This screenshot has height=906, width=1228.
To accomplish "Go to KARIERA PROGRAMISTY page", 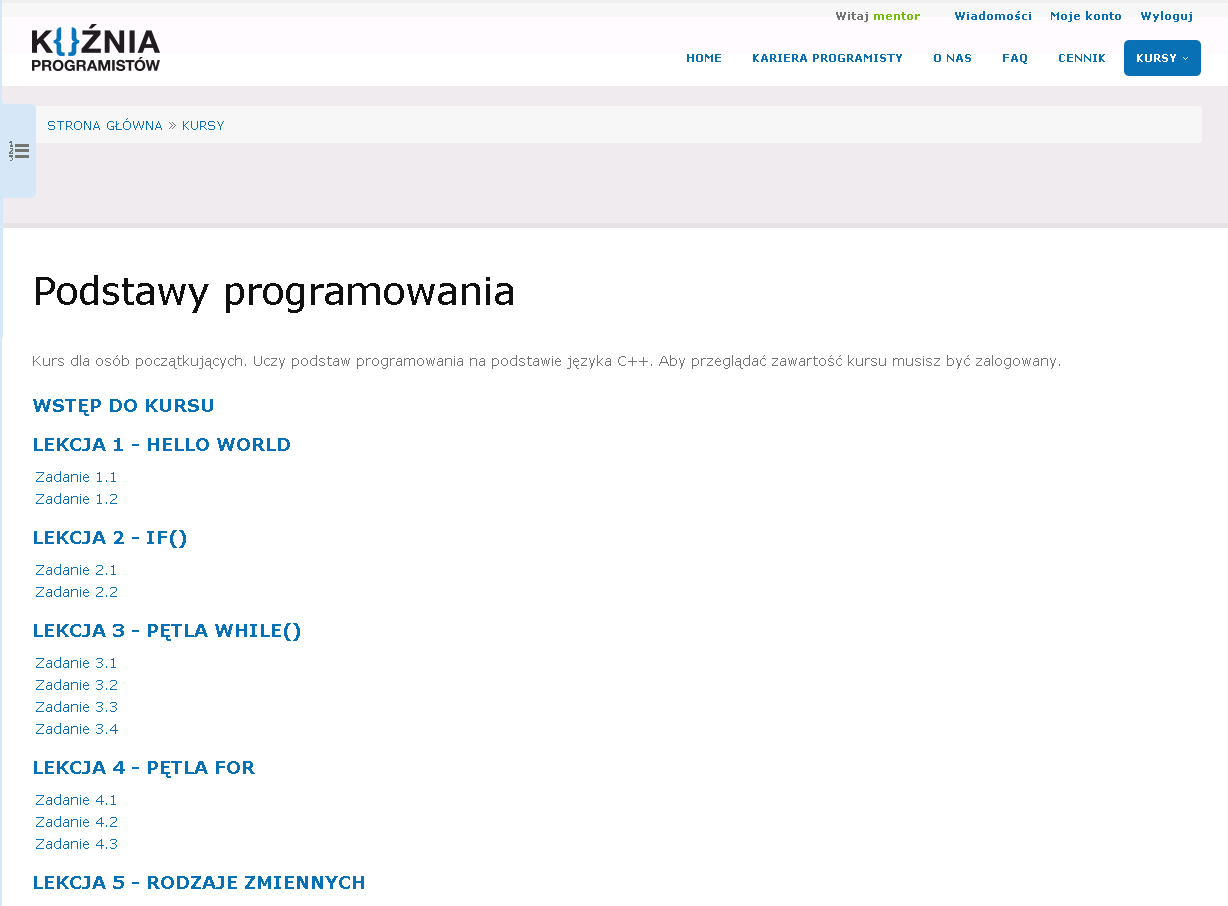I will [827, 58].
